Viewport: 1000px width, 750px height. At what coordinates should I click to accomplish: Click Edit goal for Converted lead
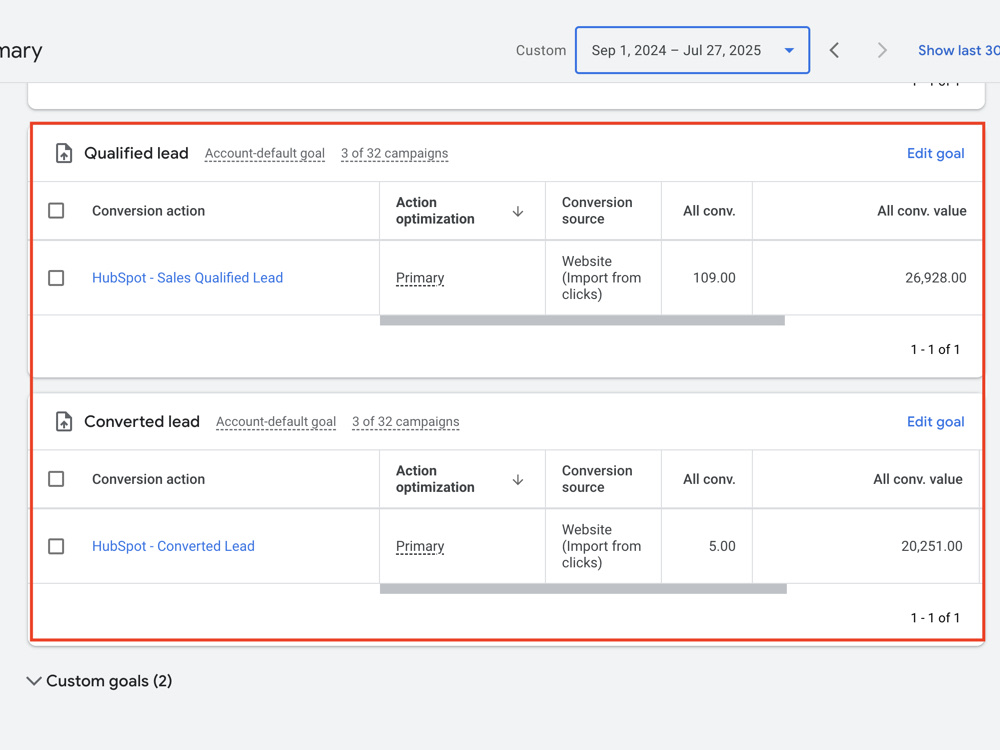tap(936, 422)
